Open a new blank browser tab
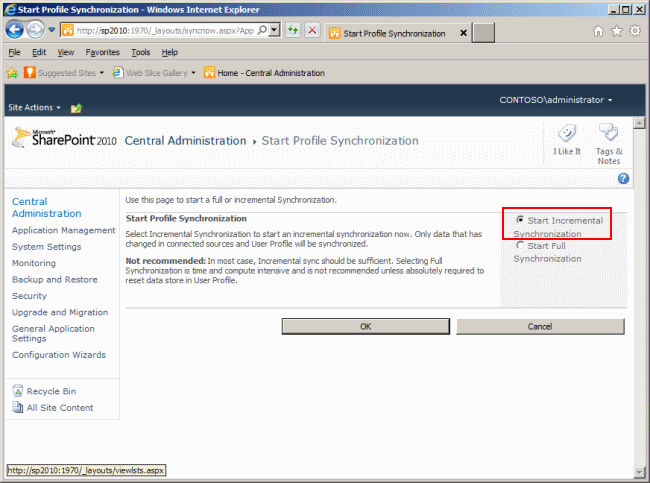 pyautogui.click(x=484, y=33)
